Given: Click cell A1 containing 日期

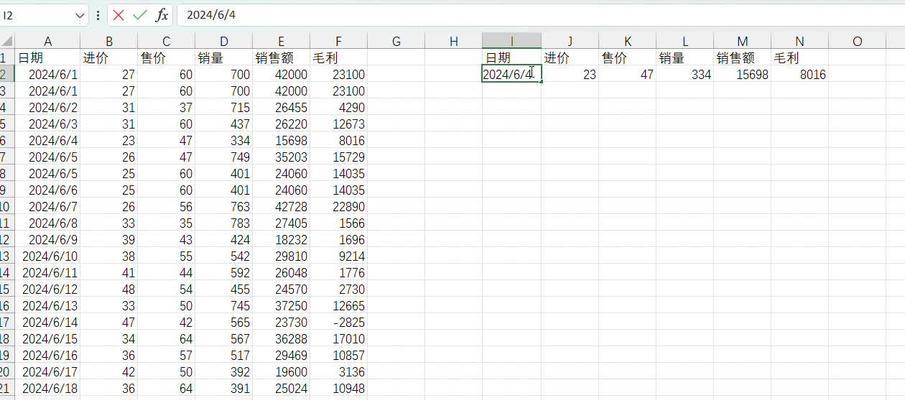Looking at the screenshot, I should click(47, 58).
